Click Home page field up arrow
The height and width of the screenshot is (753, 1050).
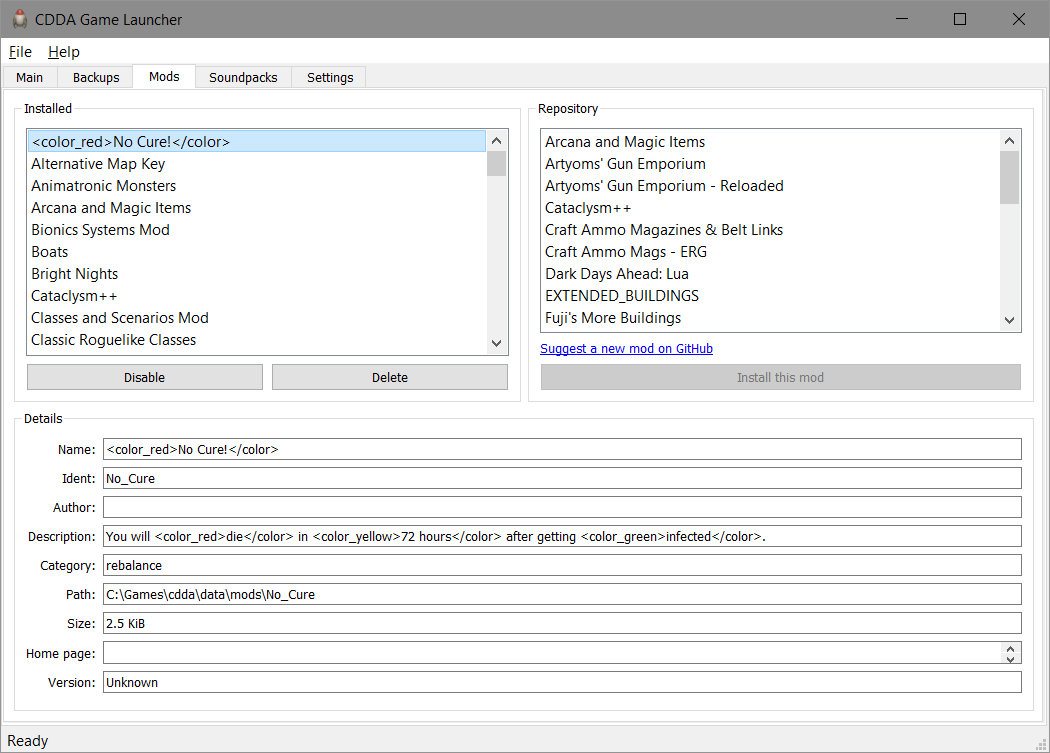click(1010, 648)
